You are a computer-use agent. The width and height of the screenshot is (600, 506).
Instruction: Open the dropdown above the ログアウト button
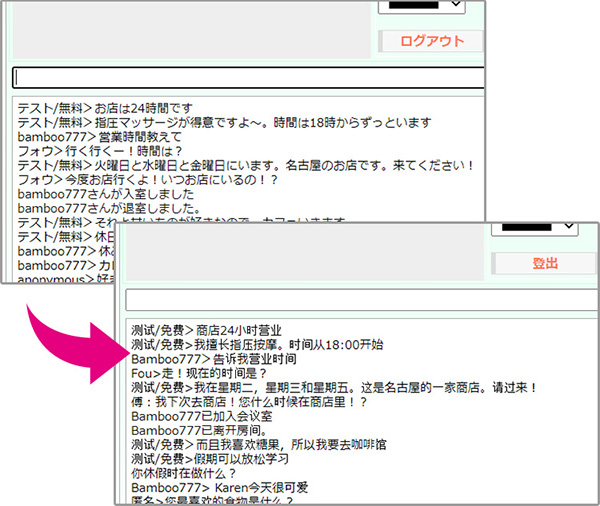coord(421,6)
